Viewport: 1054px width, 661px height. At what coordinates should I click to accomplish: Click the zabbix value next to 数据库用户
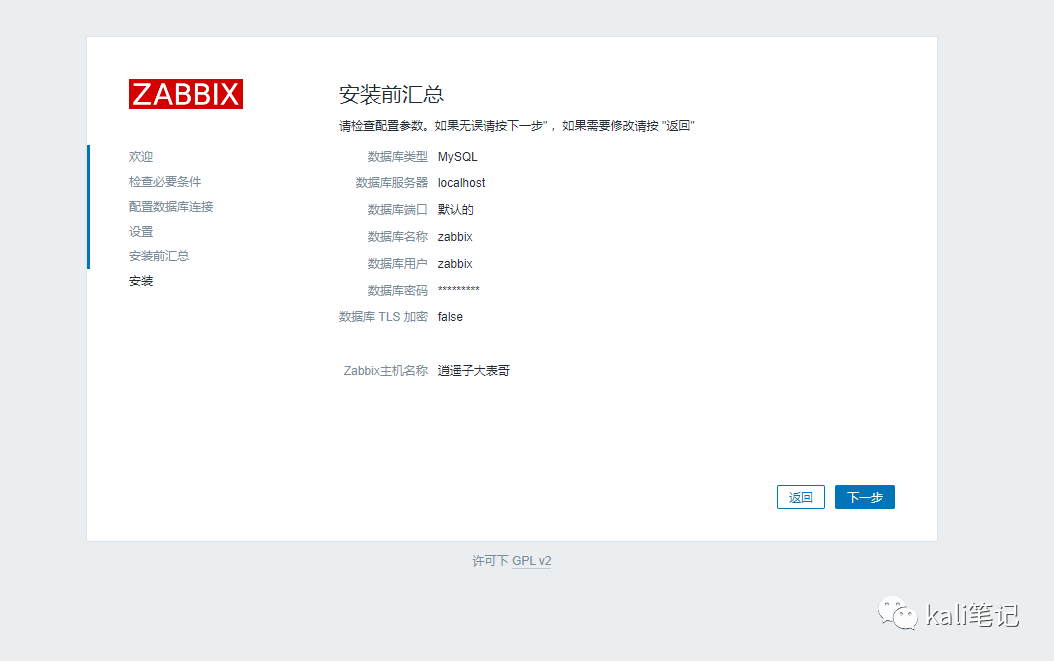coord(455,264)
